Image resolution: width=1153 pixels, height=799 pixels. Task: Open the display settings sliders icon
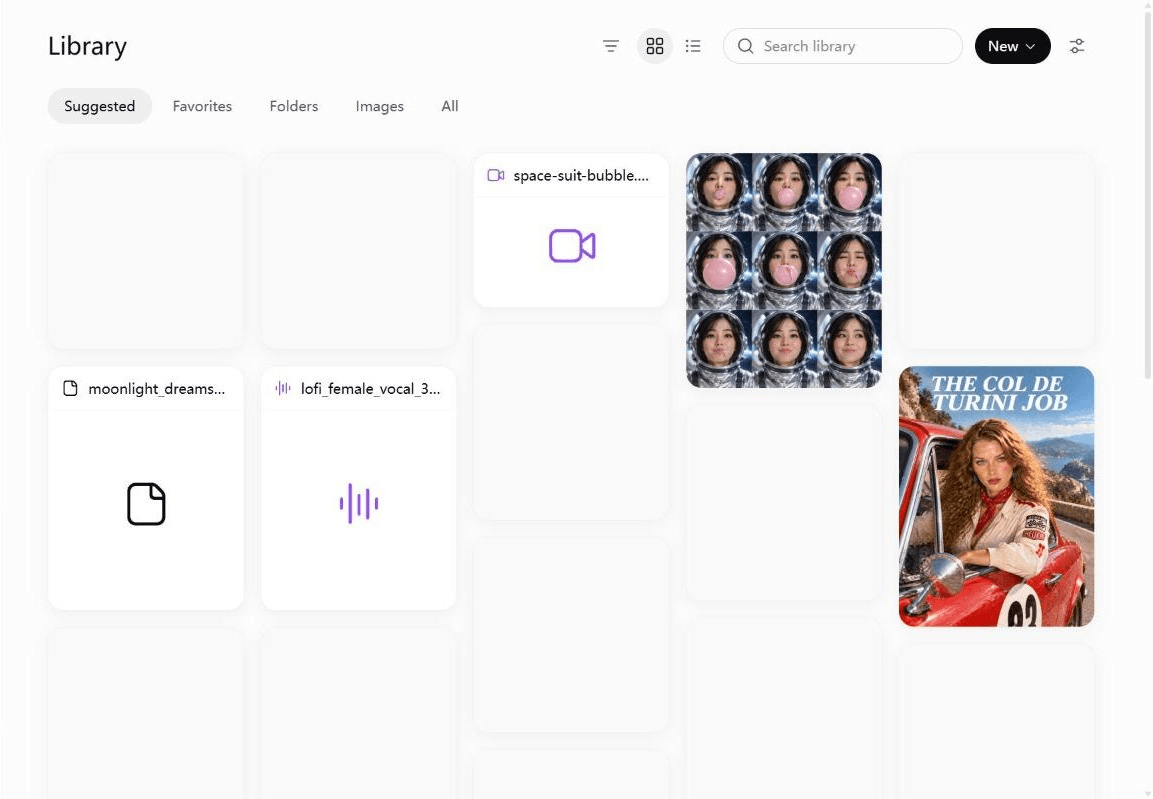(x=1077, y=46)
